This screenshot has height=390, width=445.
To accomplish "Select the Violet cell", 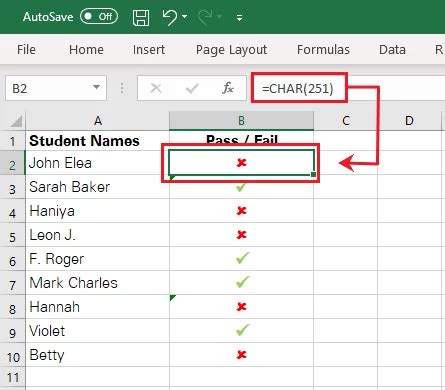I will [98, 331].
